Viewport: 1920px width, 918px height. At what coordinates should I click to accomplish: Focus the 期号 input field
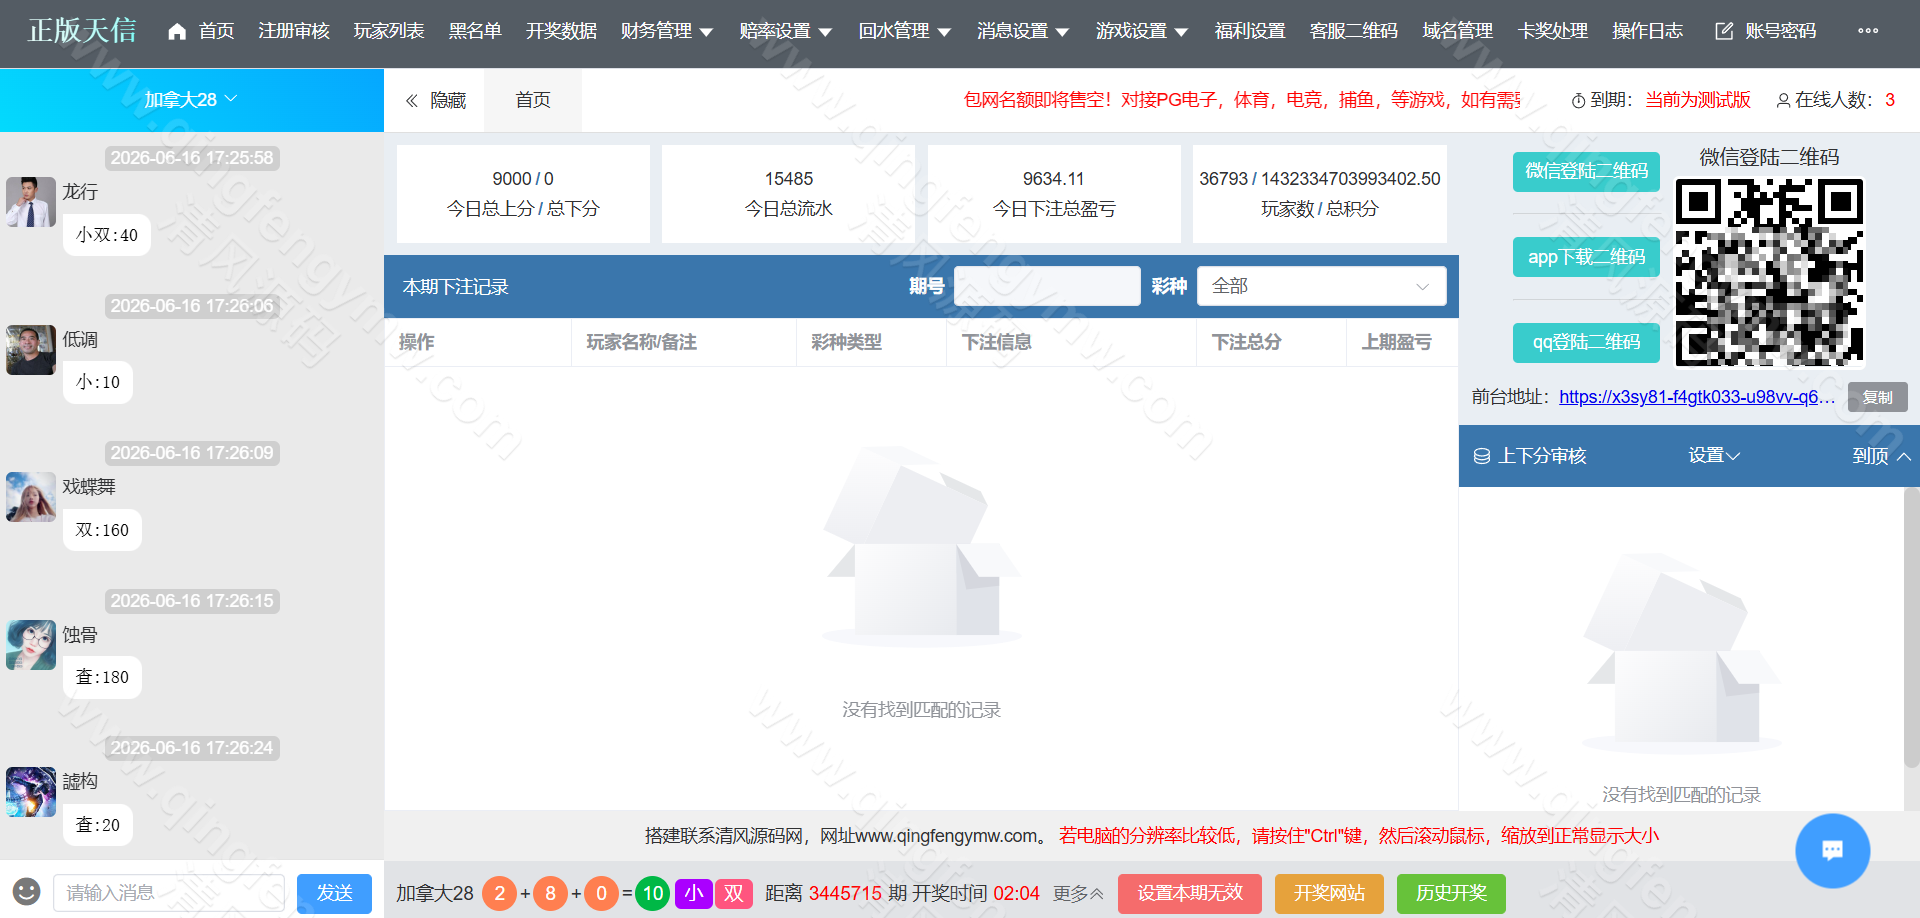[1047, 286]
